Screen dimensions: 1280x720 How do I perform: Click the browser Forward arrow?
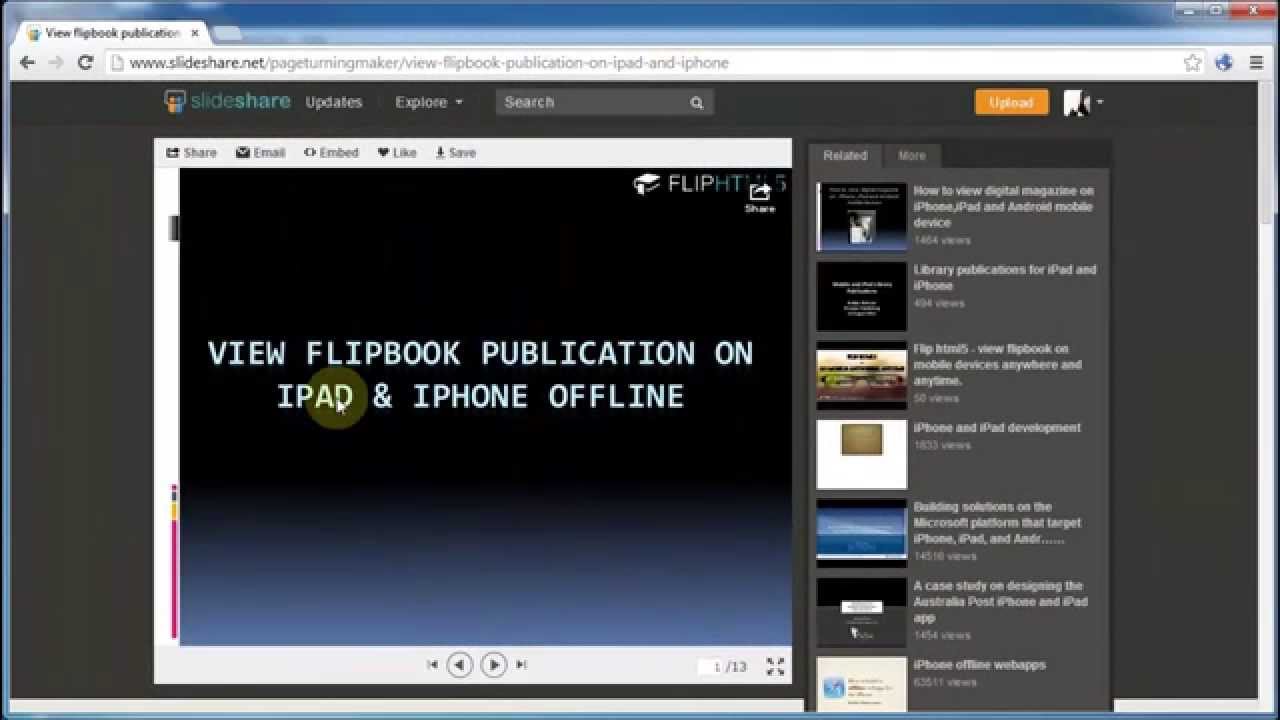click(56, 62)
